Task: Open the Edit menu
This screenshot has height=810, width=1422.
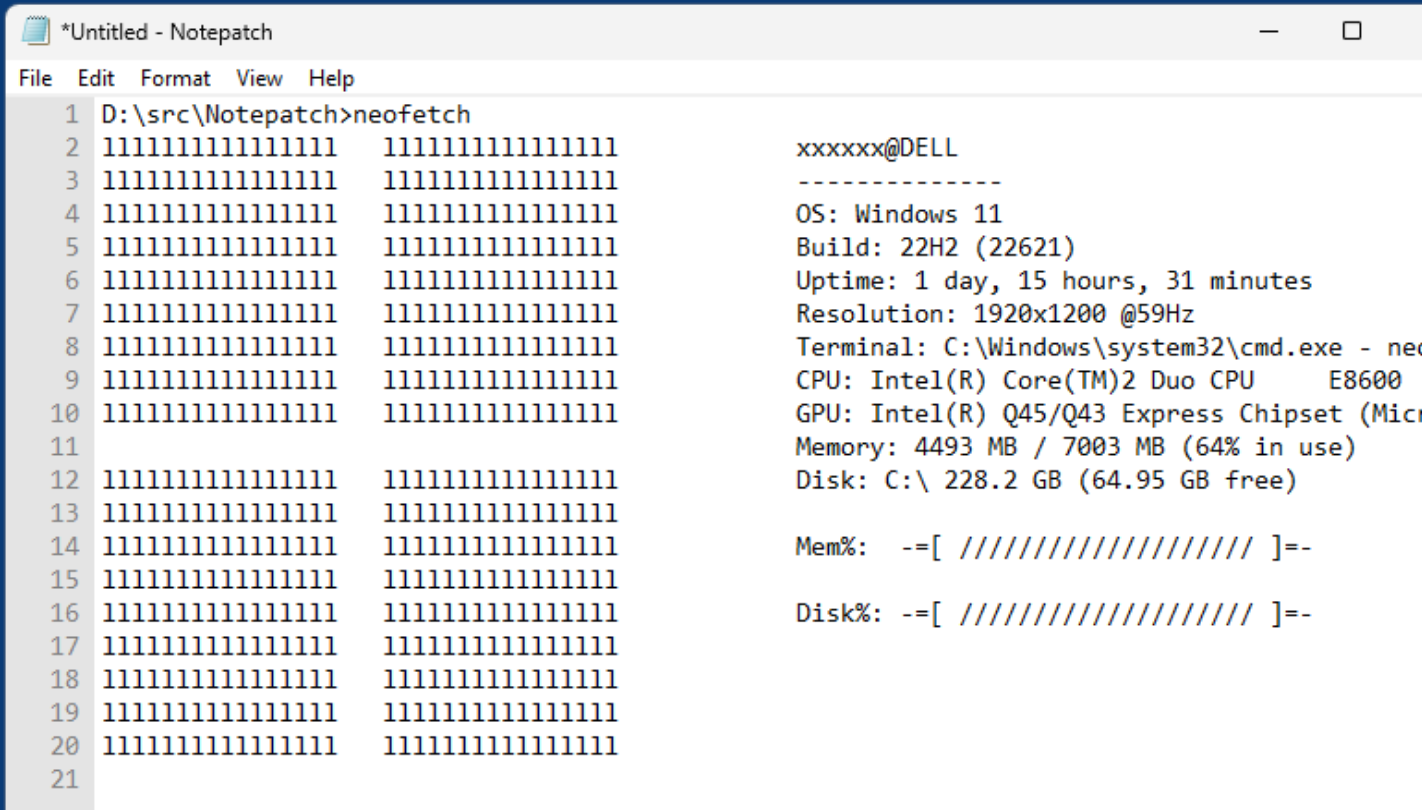Action: (x=95, y=78)
